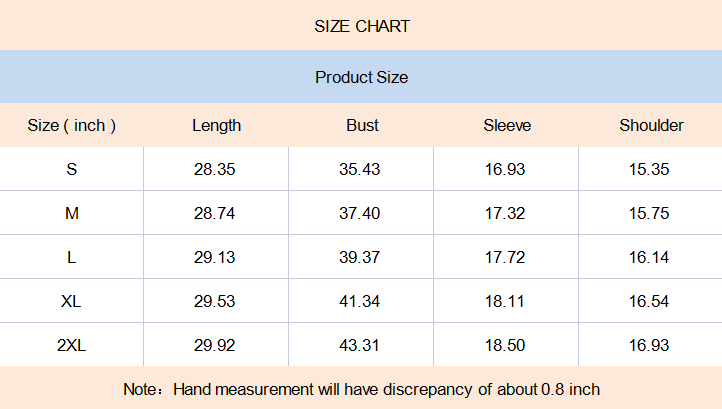This screenshot has width=722, height=409.
Task: Click the 17.72 sleeve value
Action: [505, 257]
